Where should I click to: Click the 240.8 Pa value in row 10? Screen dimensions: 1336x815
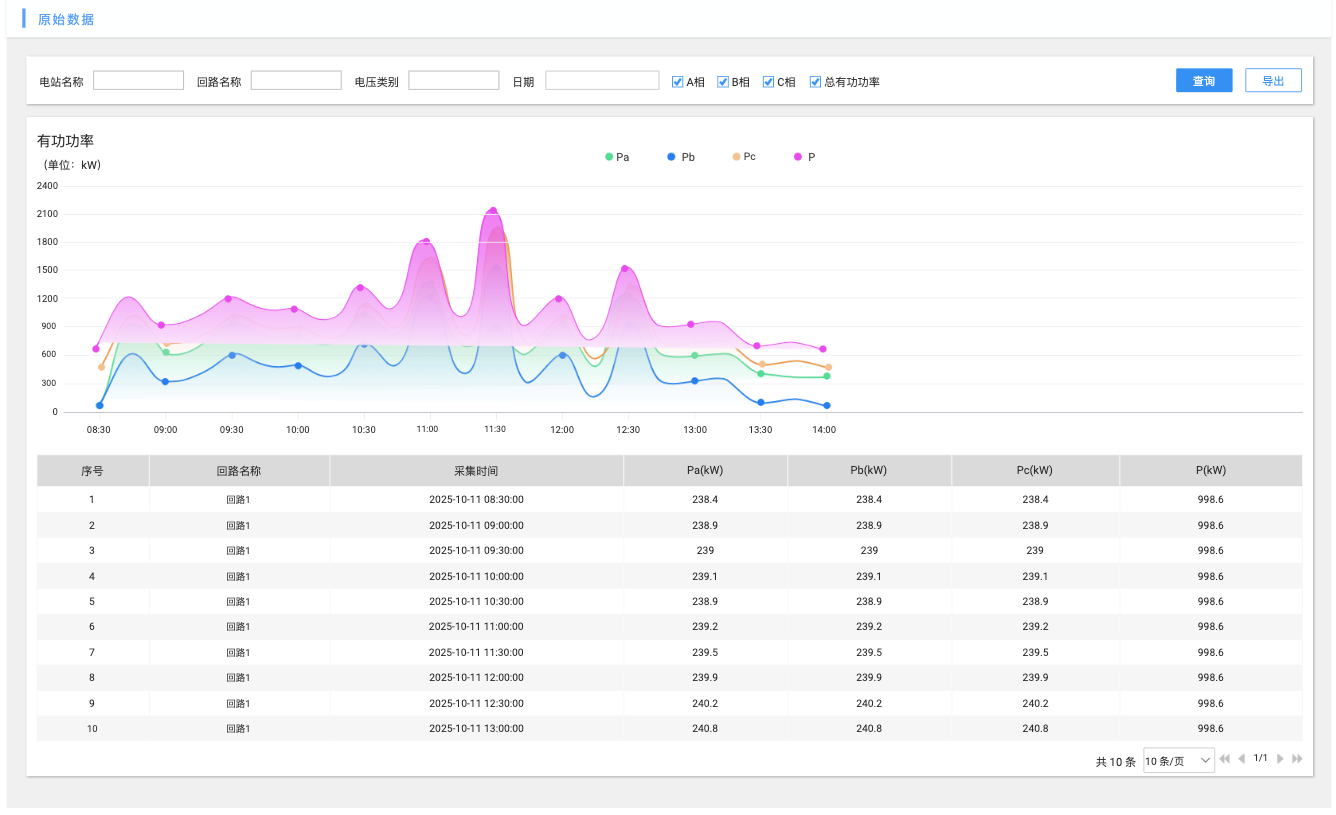click(705, 729)
